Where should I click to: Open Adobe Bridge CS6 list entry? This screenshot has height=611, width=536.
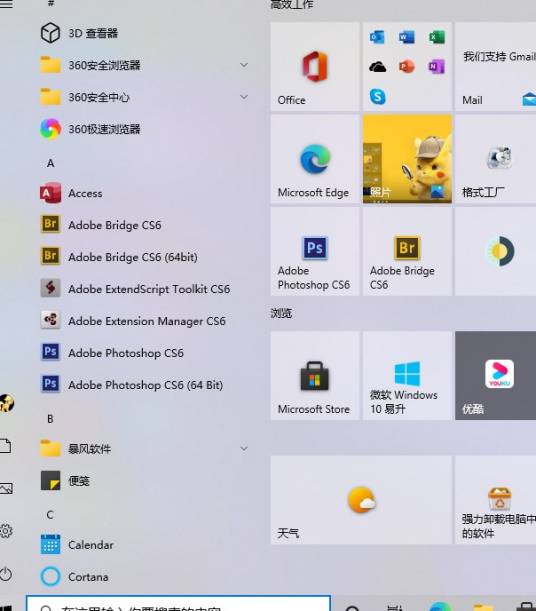(145, 225)
